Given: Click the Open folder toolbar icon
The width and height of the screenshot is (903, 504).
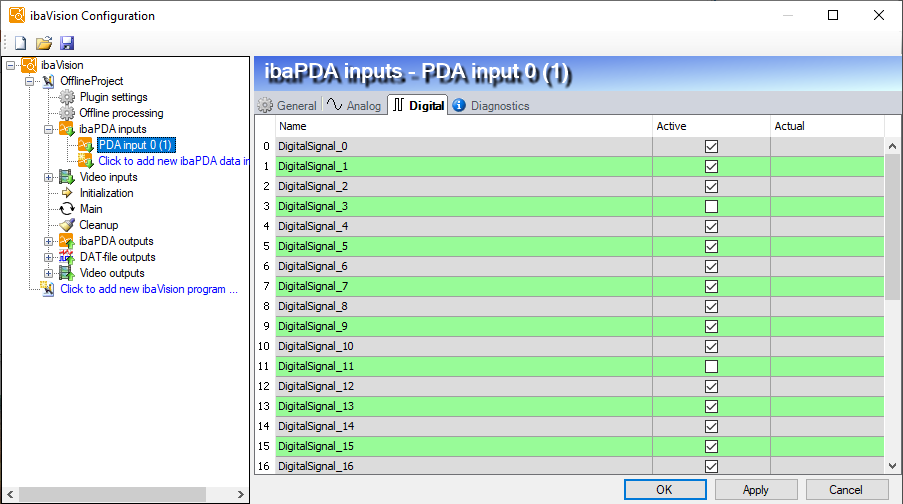Looking at the screenshot, I should tap(44, 43).
